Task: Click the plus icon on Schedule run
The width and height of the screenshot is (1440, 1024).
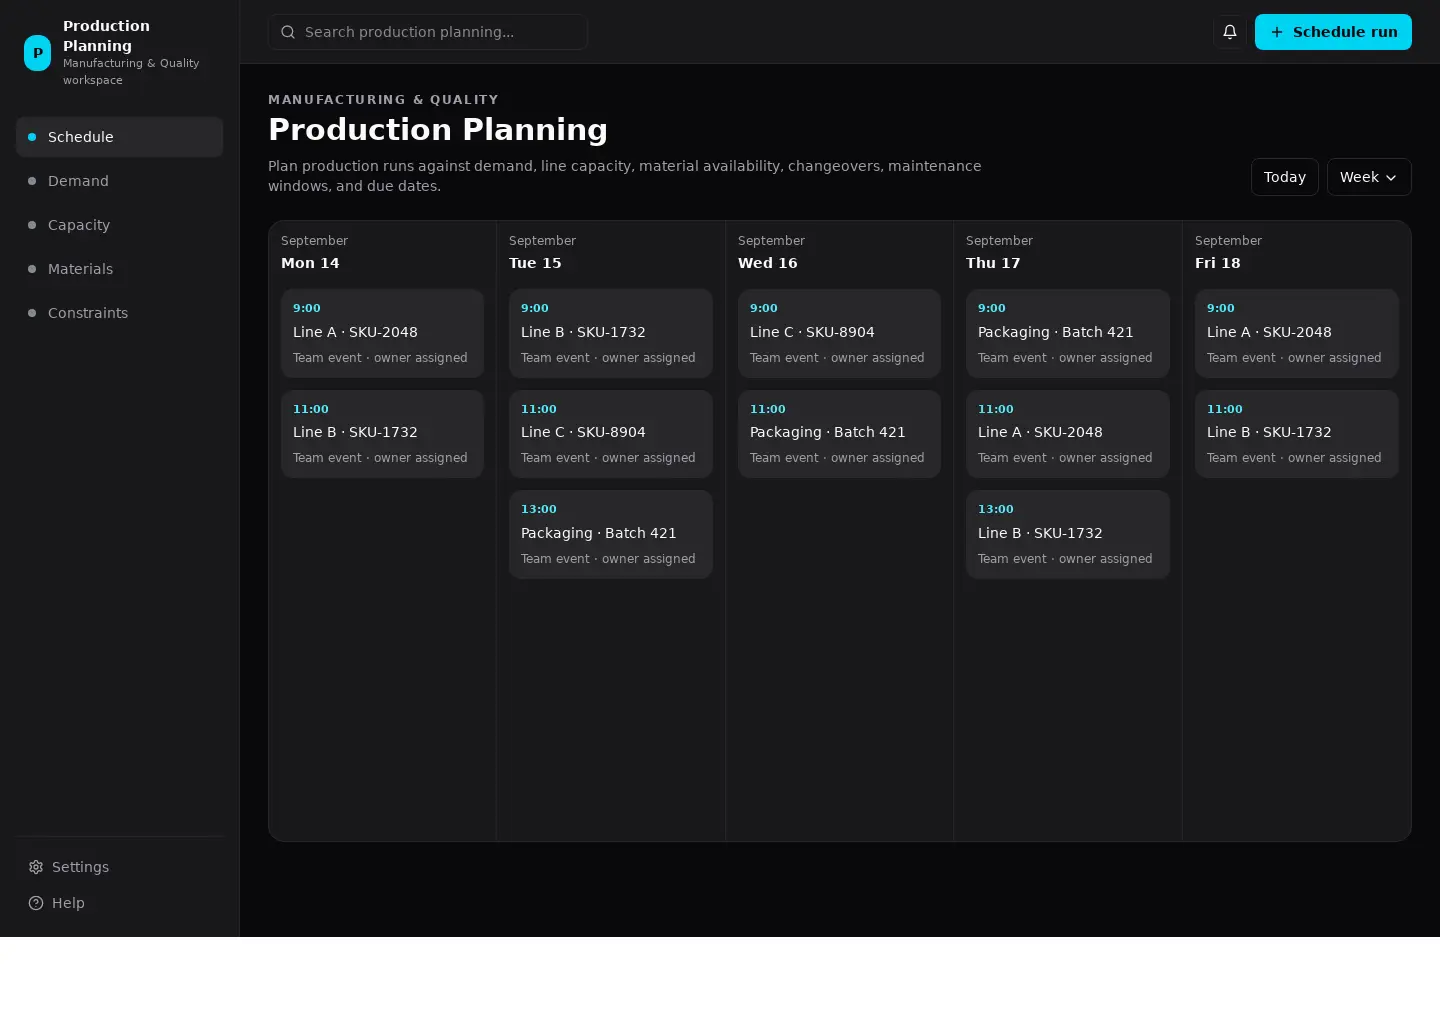Action: tap(1277, 32)
